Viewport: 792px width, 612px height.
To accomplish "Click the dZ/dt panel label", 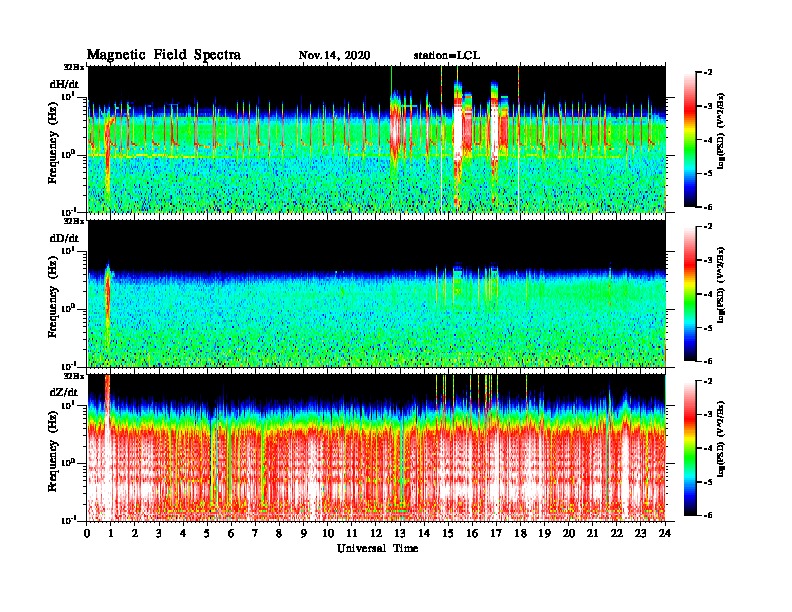I will 64,392.
